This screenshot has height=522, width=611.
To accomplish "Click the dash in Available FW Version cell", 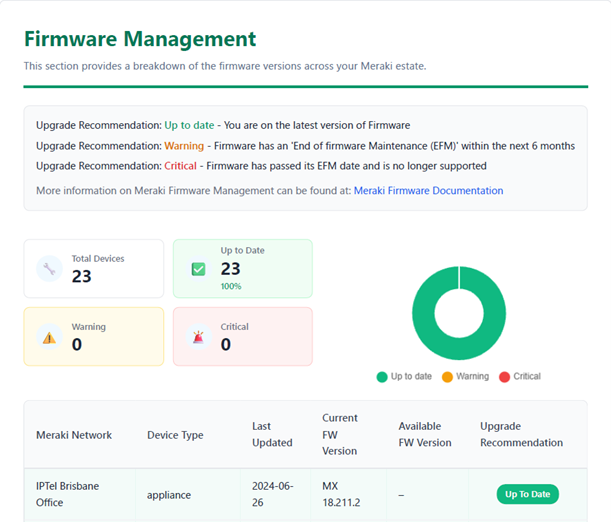I will 401,495.
